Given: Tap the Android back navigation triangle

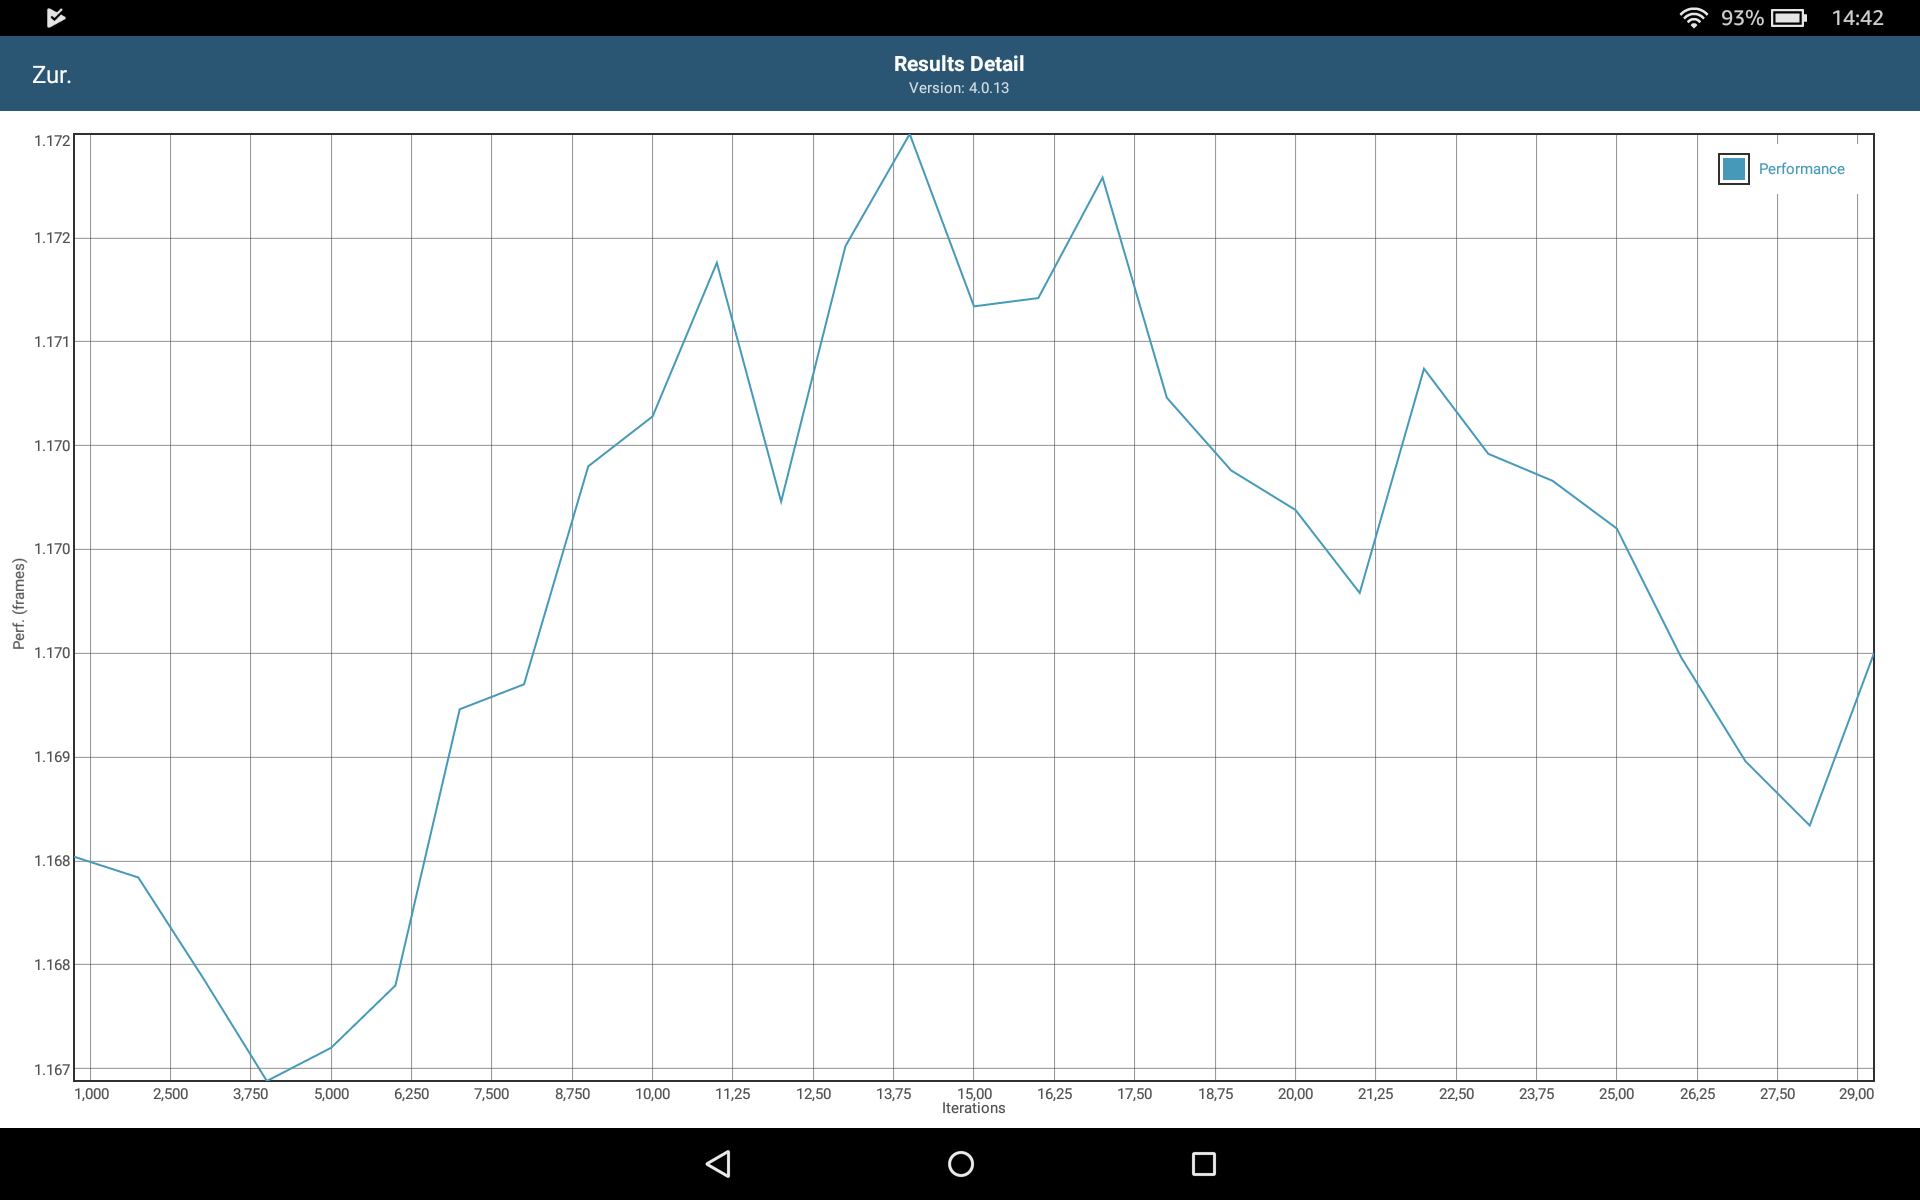Looking at the screenshot, I should pyautogui.click(x=718, y=1164).
